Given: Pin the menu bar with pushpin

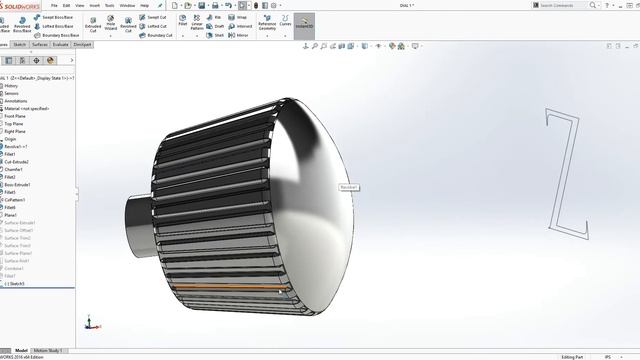Looking at the screenshot, I should coord(160,6).
